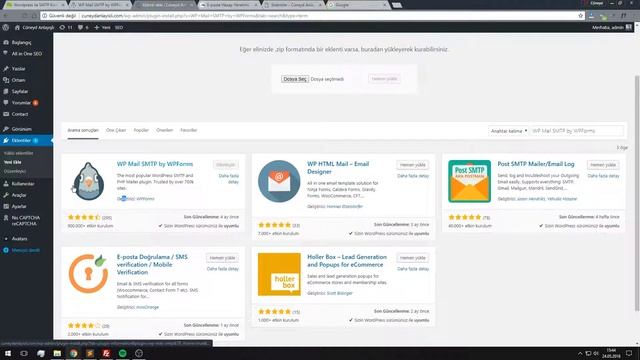Click WP Mail SMTP pigeon thumbnail
640x360 pixels.
88,181
